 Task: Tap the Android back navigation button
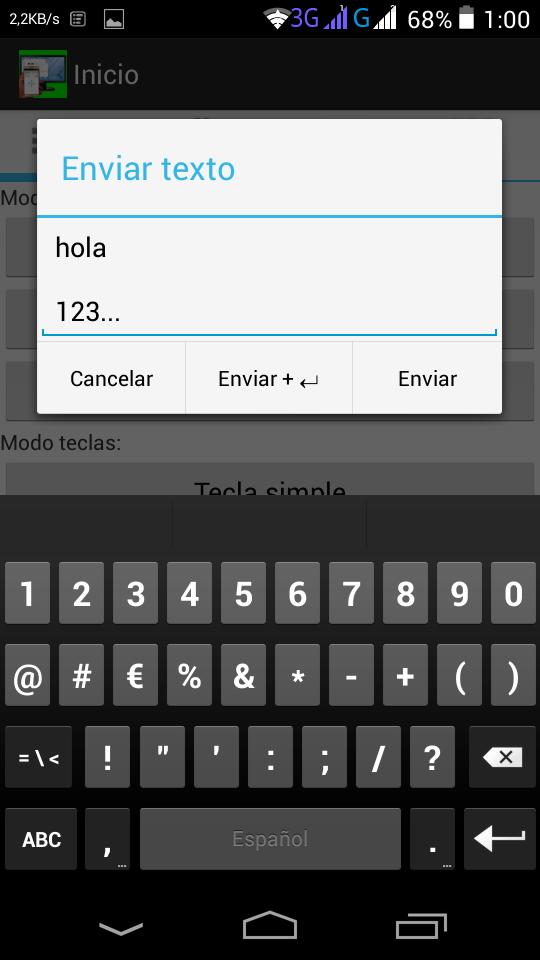[x=121, y=928]
